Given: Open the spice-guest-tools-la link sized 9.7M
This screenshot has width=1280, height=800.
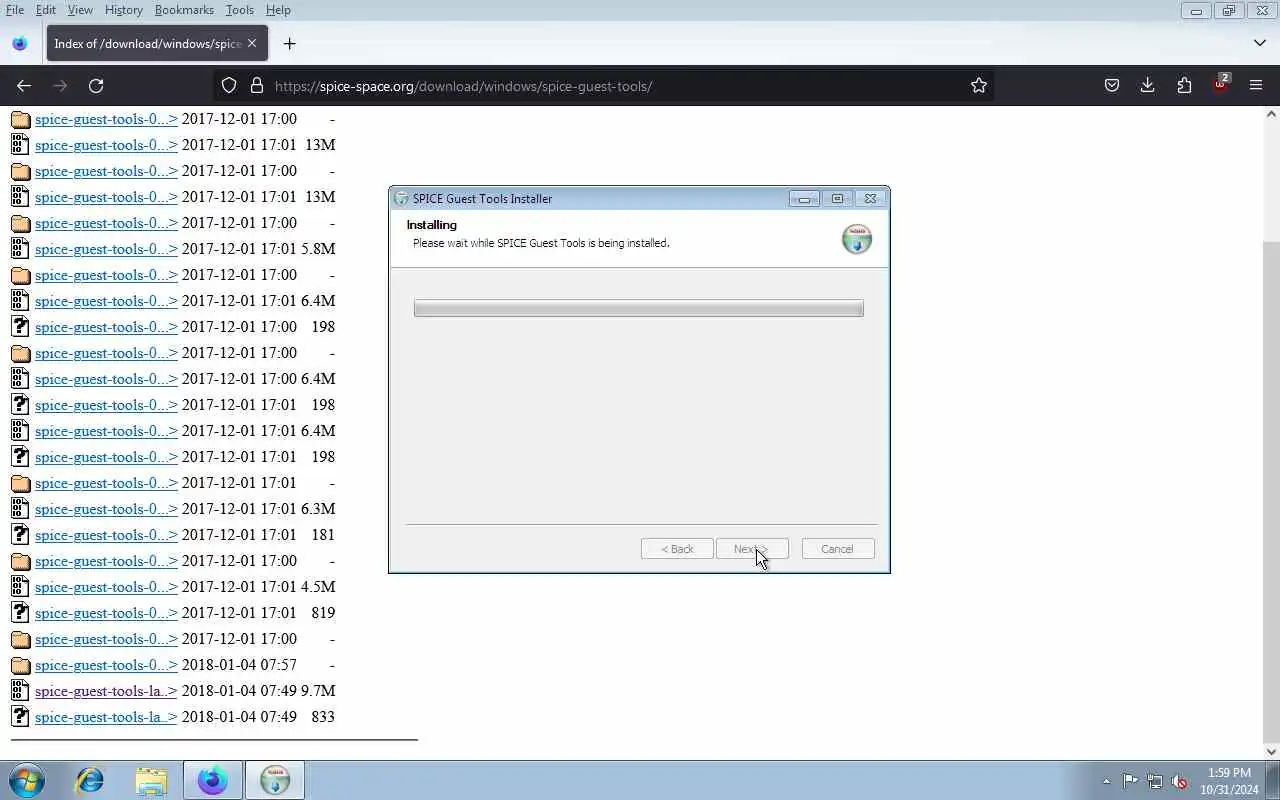Looking at the screenshot, I should [106, 691].
